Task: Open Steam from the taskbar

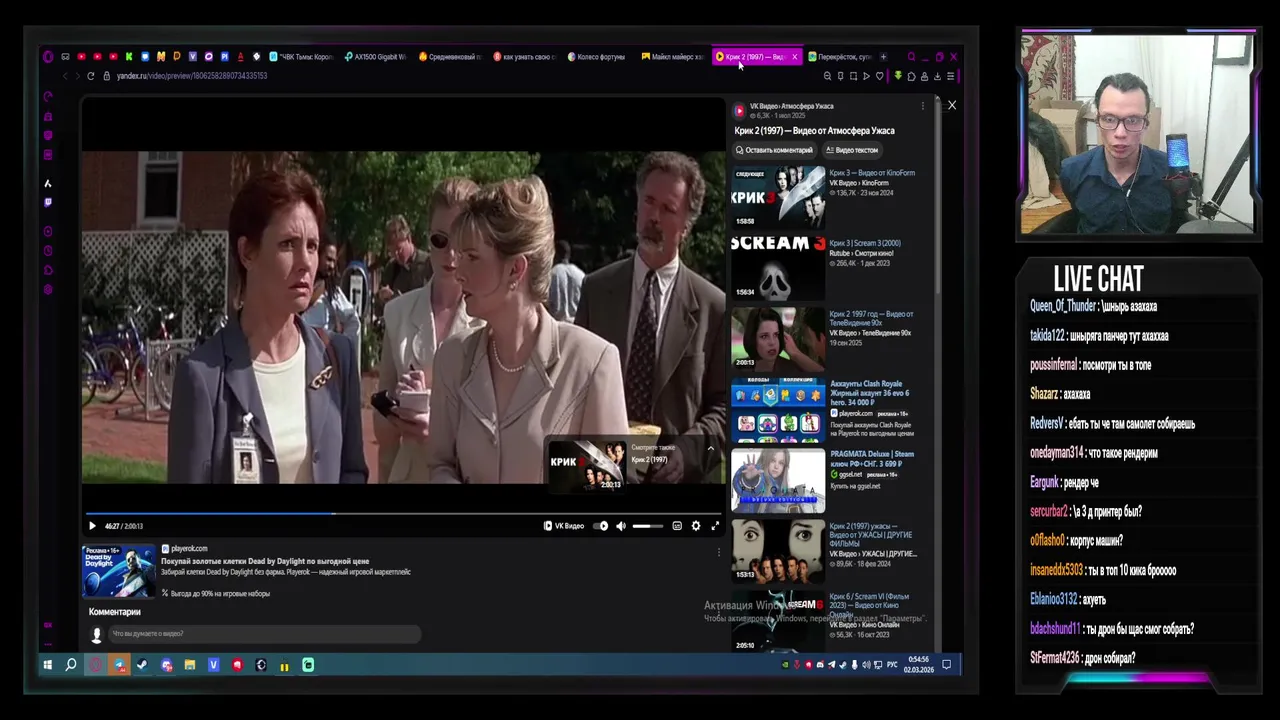Action: click(x=142, y=665)
